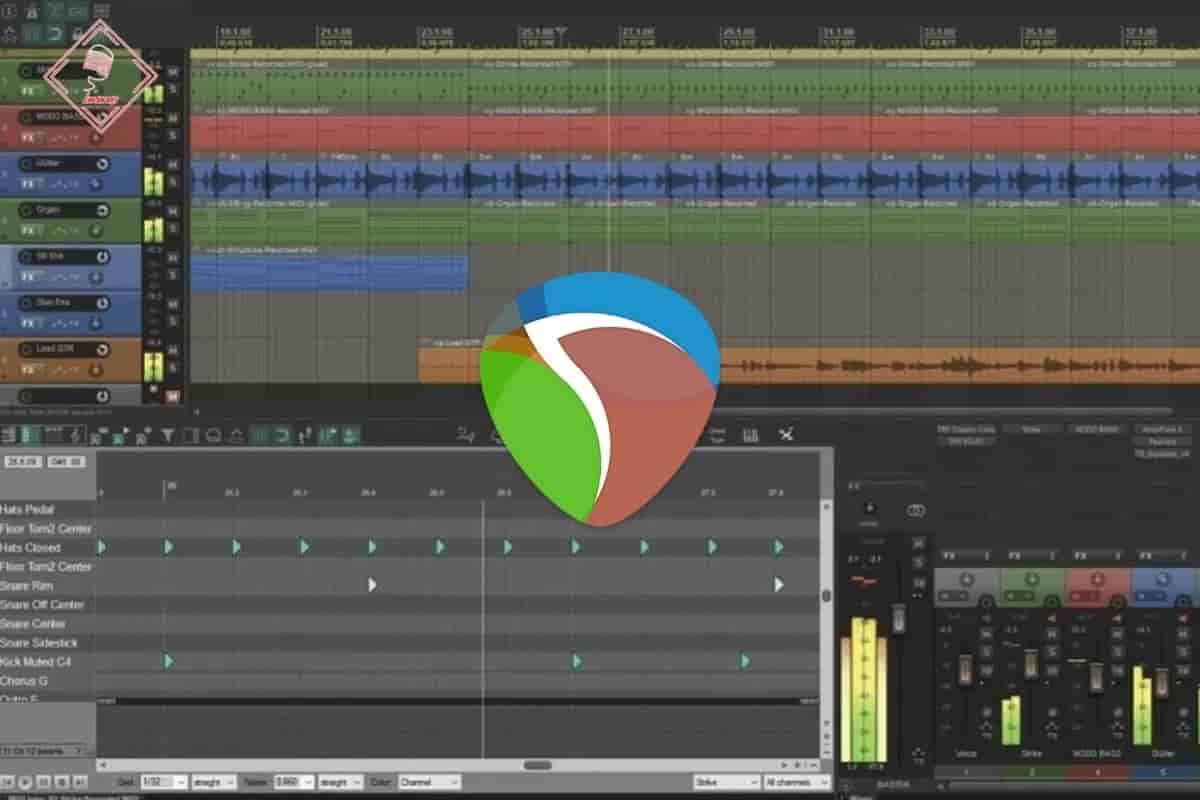Click the repeat loop icon in MIDI toolbar
This screenshot has height=800, width=1200.
pyautogui.click(x=282, y=435)
